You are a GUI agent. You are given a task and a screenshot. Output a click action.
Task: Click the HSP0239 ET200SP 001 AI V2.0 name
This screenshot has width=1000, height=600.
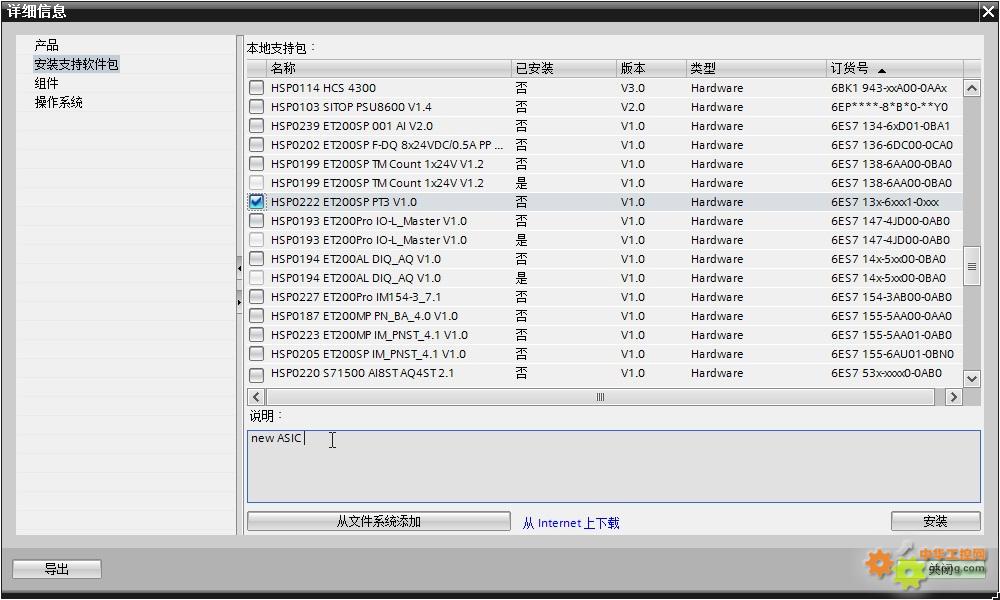tap(351, 126)
